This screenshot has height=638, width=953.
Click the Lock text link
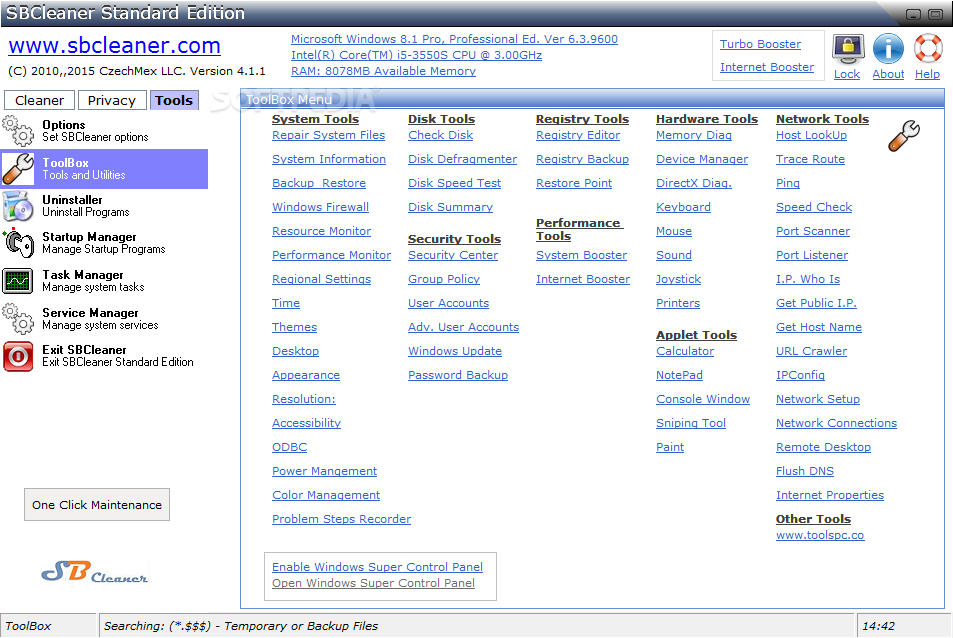click(x=847, y=74)
